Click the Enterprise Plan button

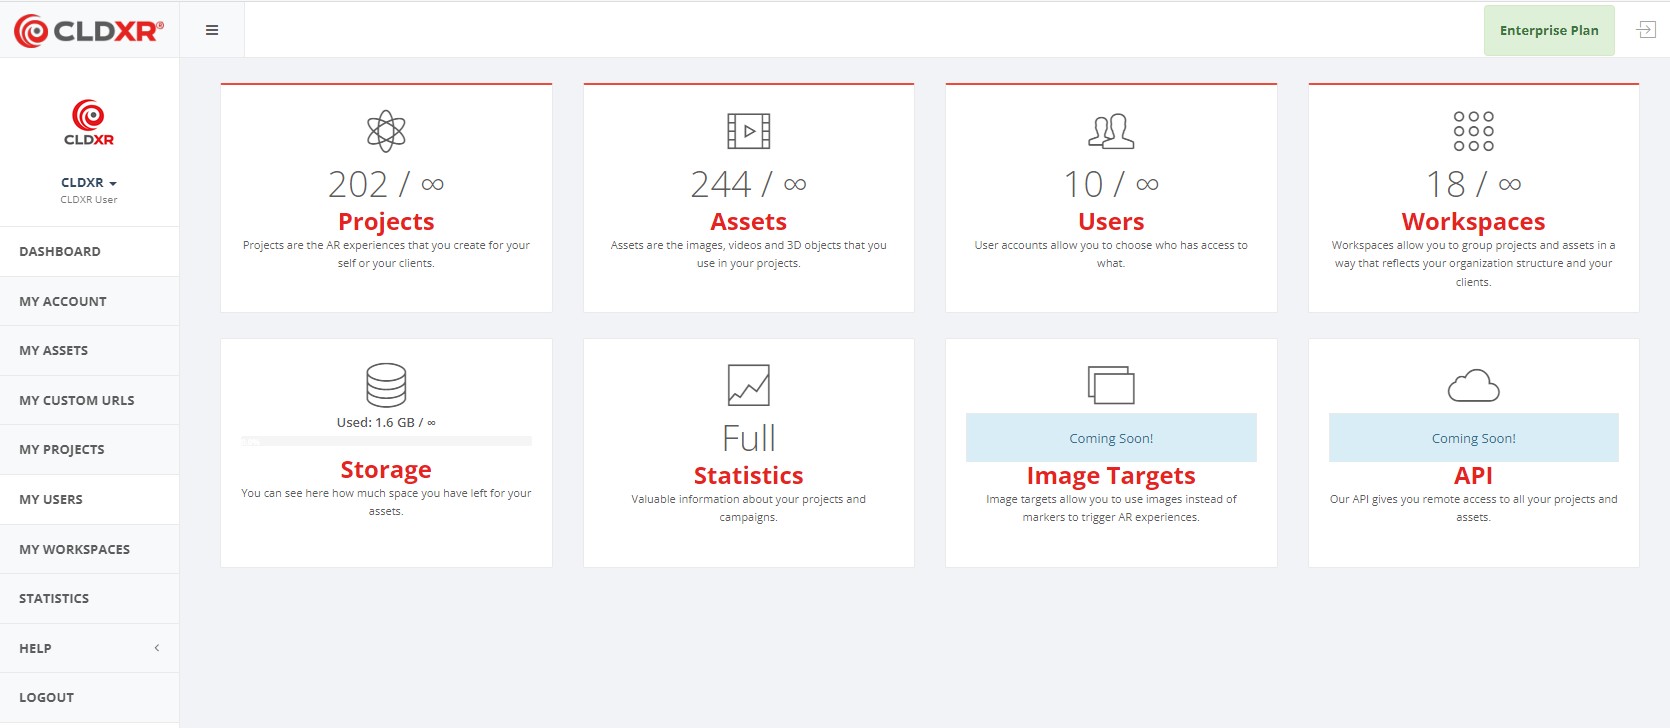point(1548,30)
